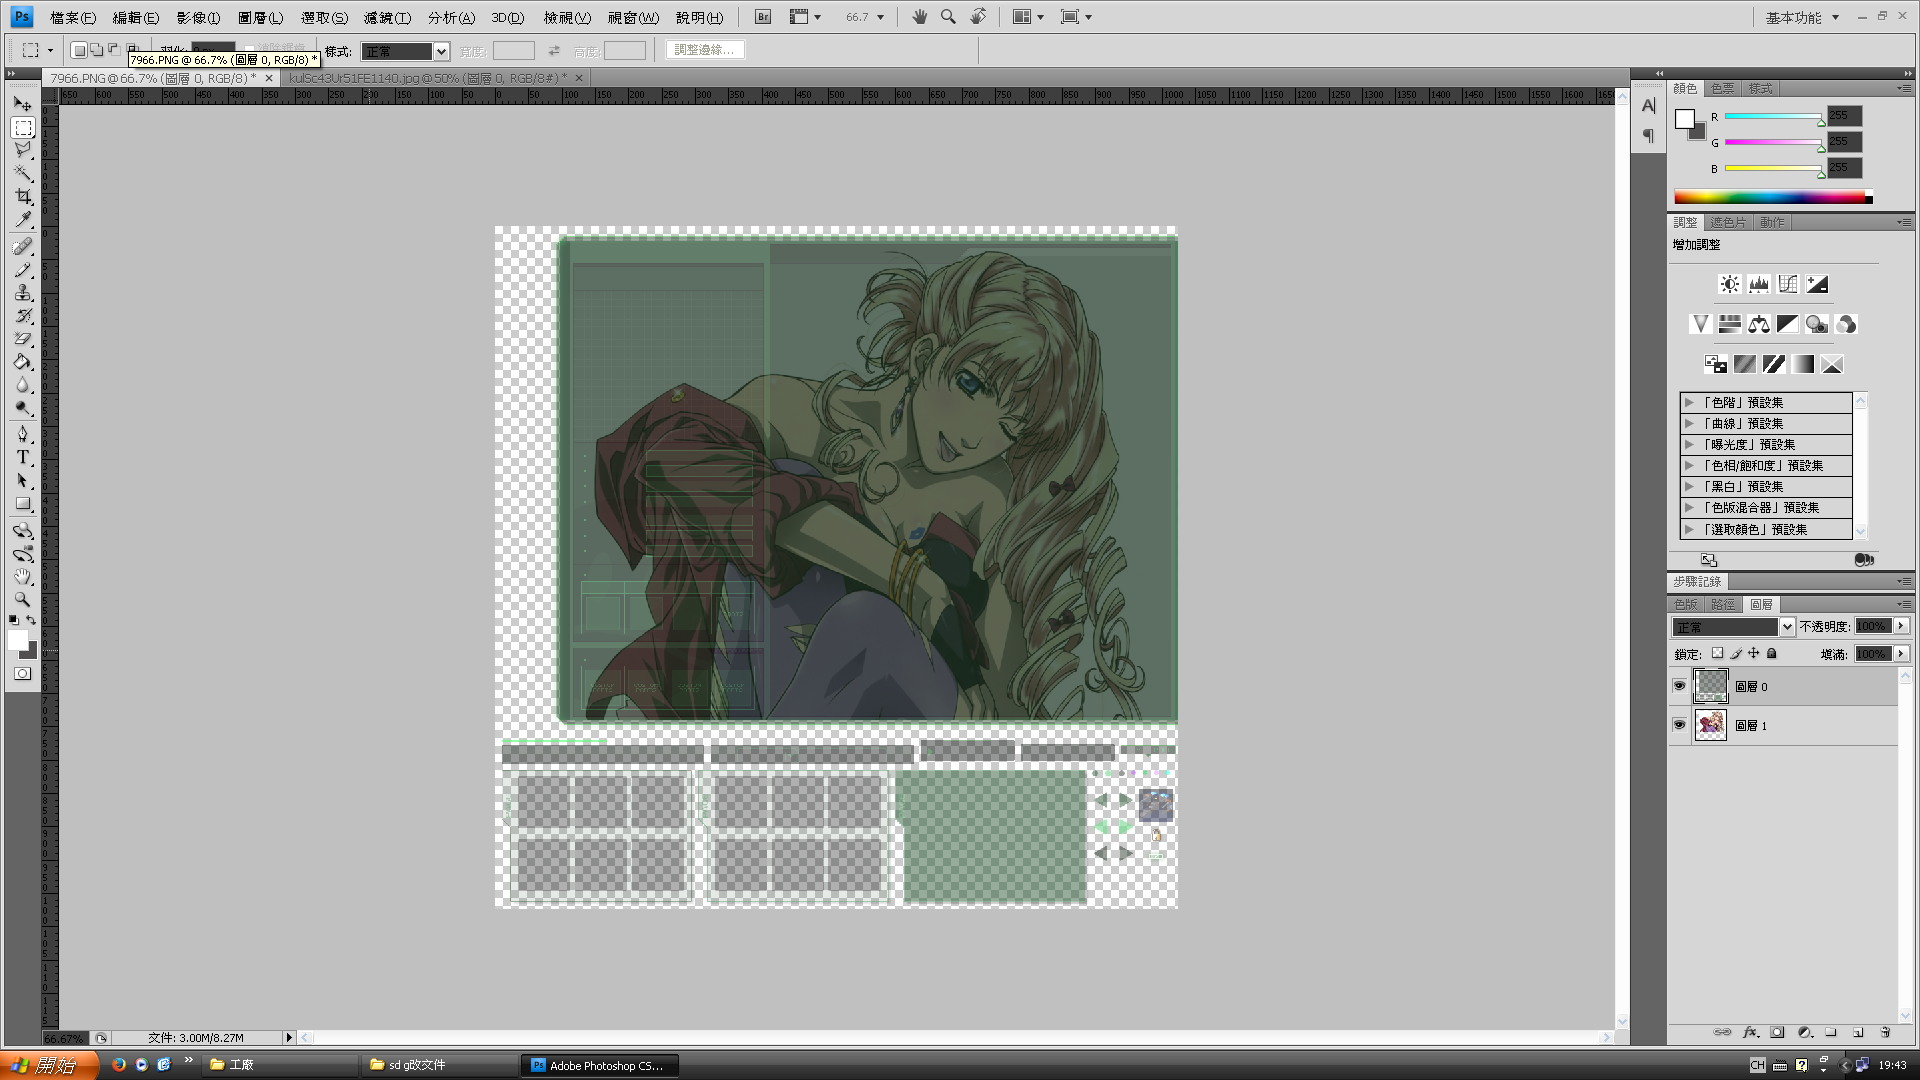Toggle lock transparent pixels
Image resolution: width=1920 pixels, height=1080 pixels.
(1717, 654)
